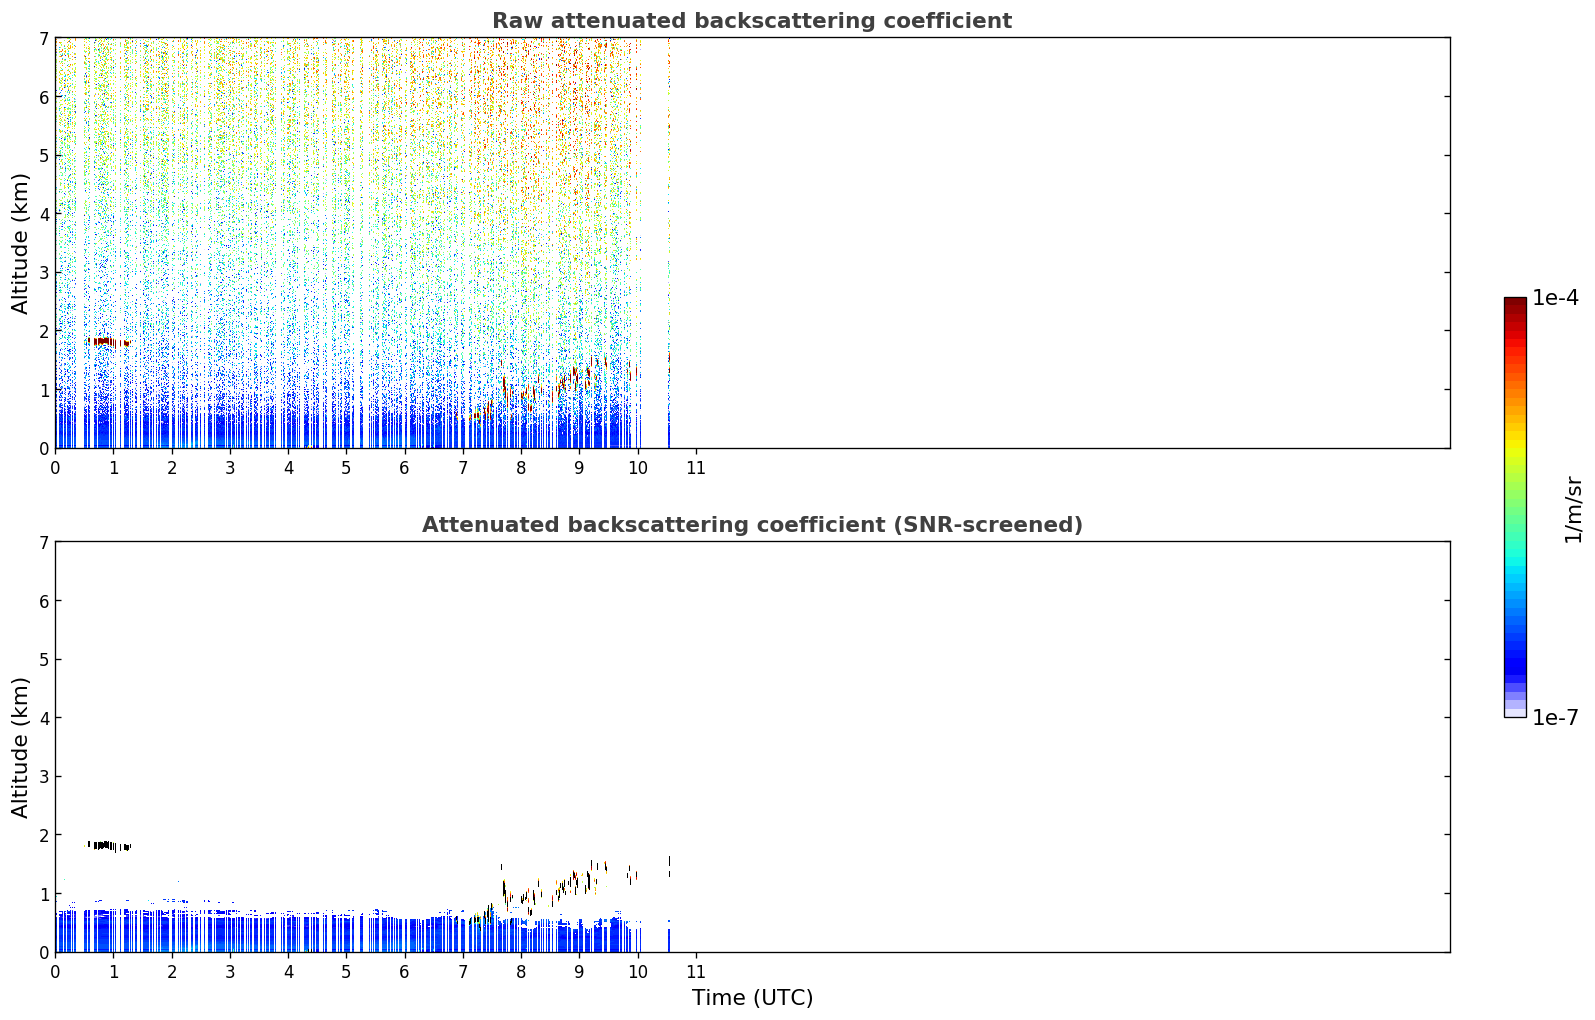
Task: Click the time tick 11 on bottom plot
Action: click(696, 972)
